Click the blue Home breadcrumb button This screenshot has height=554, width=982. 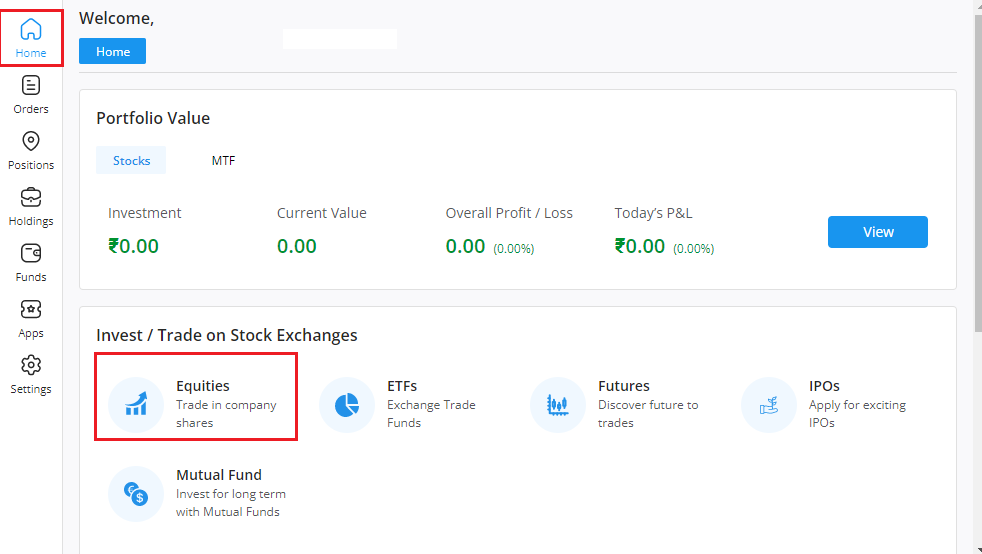click(x=112, y=52)
